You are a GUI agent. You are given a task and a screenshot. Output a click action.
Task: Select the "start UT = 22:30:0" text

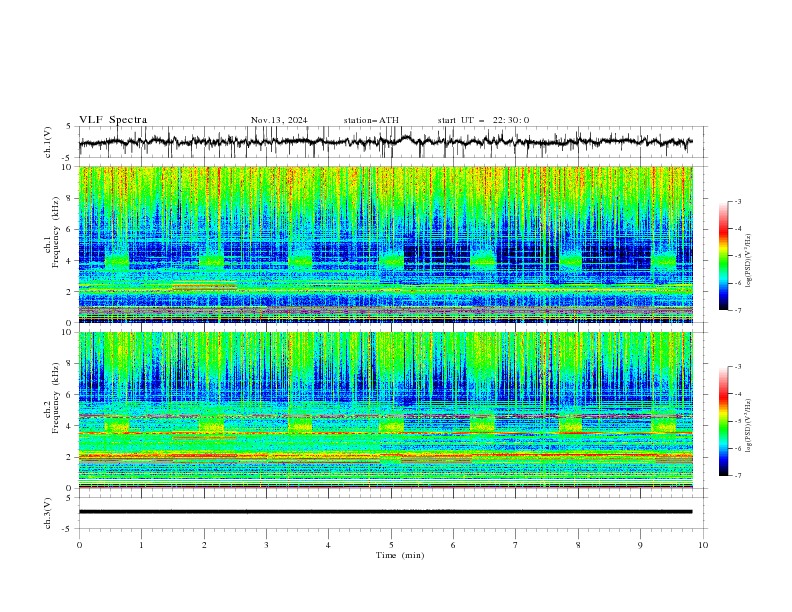coord(483,120)
